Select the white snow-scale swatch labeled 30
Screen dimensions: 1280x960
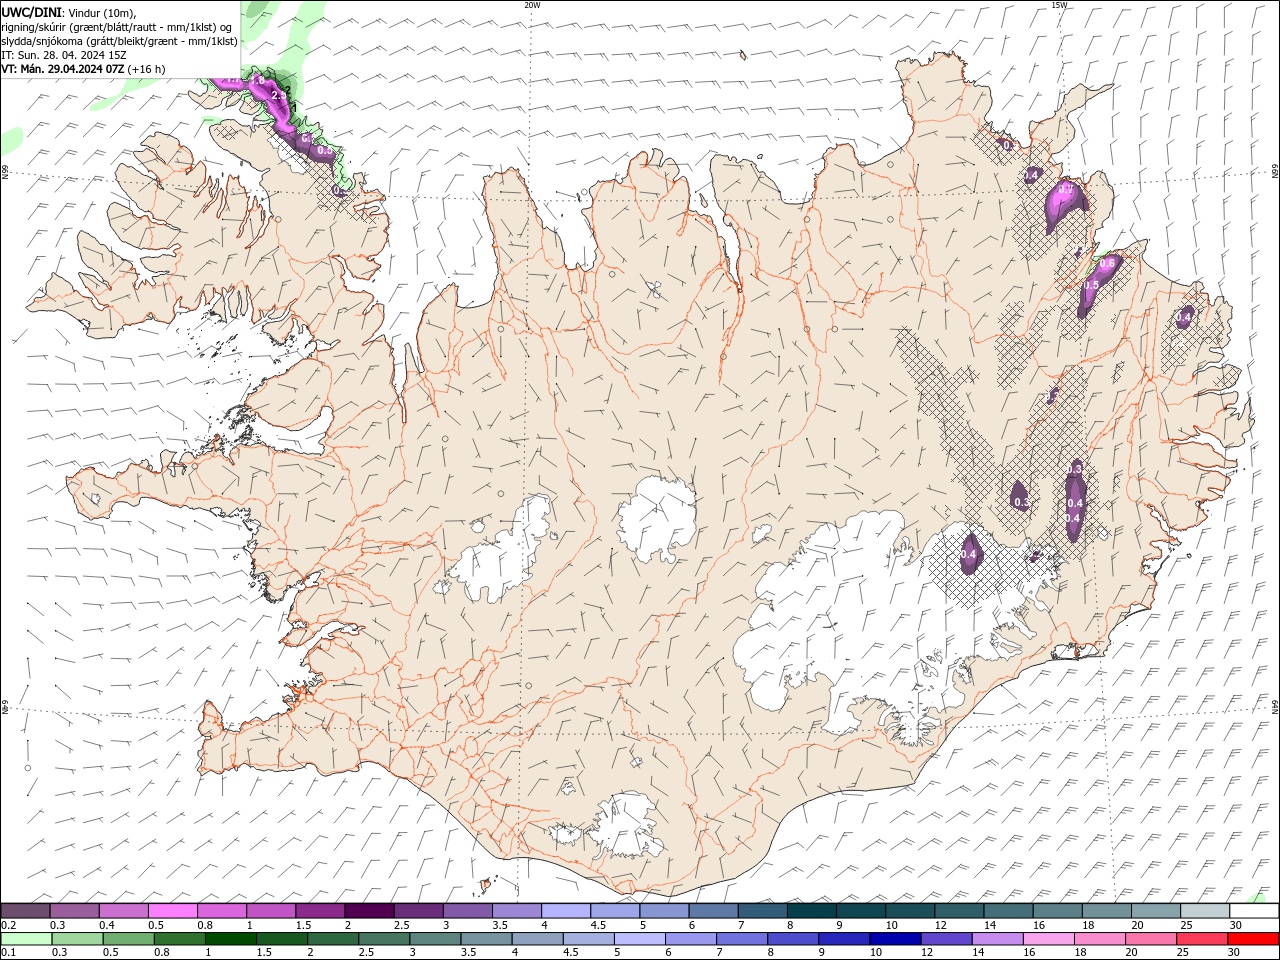1255,911
